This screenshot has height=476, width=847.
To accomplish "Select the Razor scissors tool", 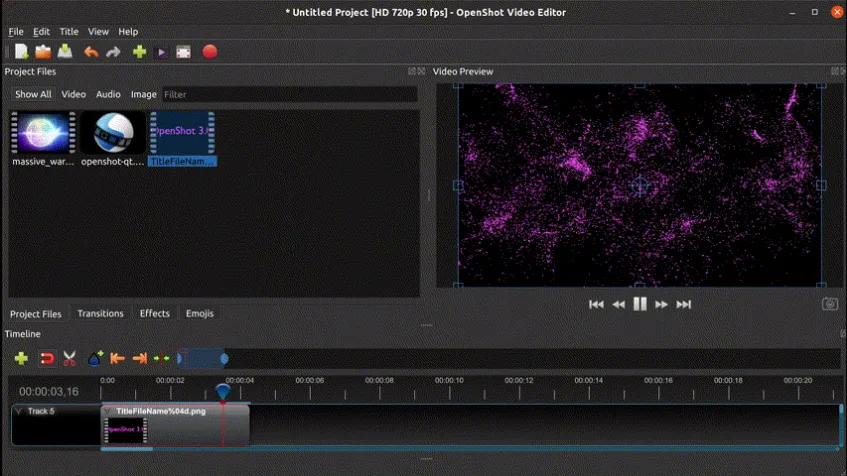I will pos(70,358).
